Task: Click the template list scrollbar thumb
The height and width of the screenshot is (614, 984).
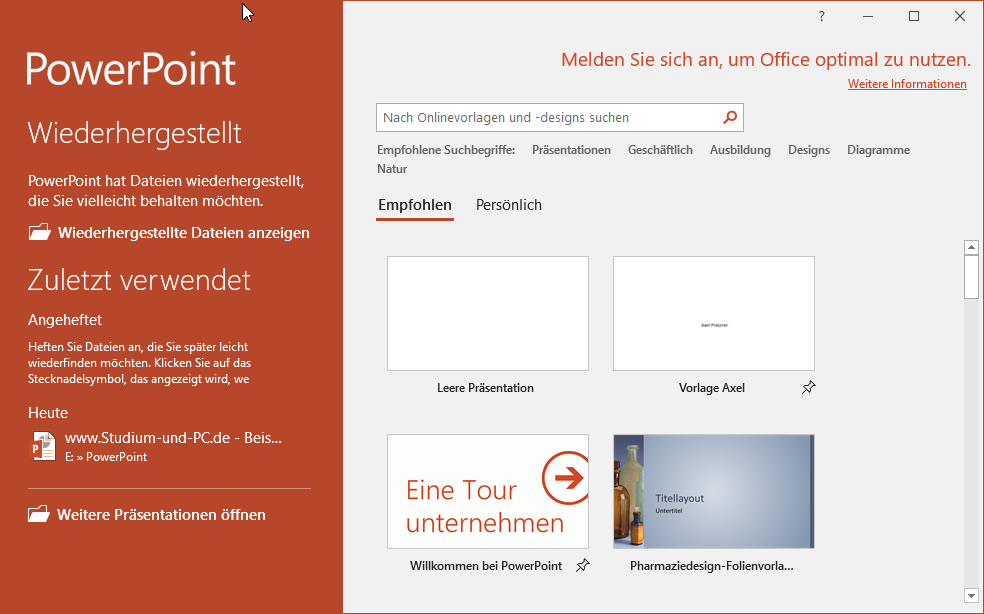Action: [x=971, y=277]
